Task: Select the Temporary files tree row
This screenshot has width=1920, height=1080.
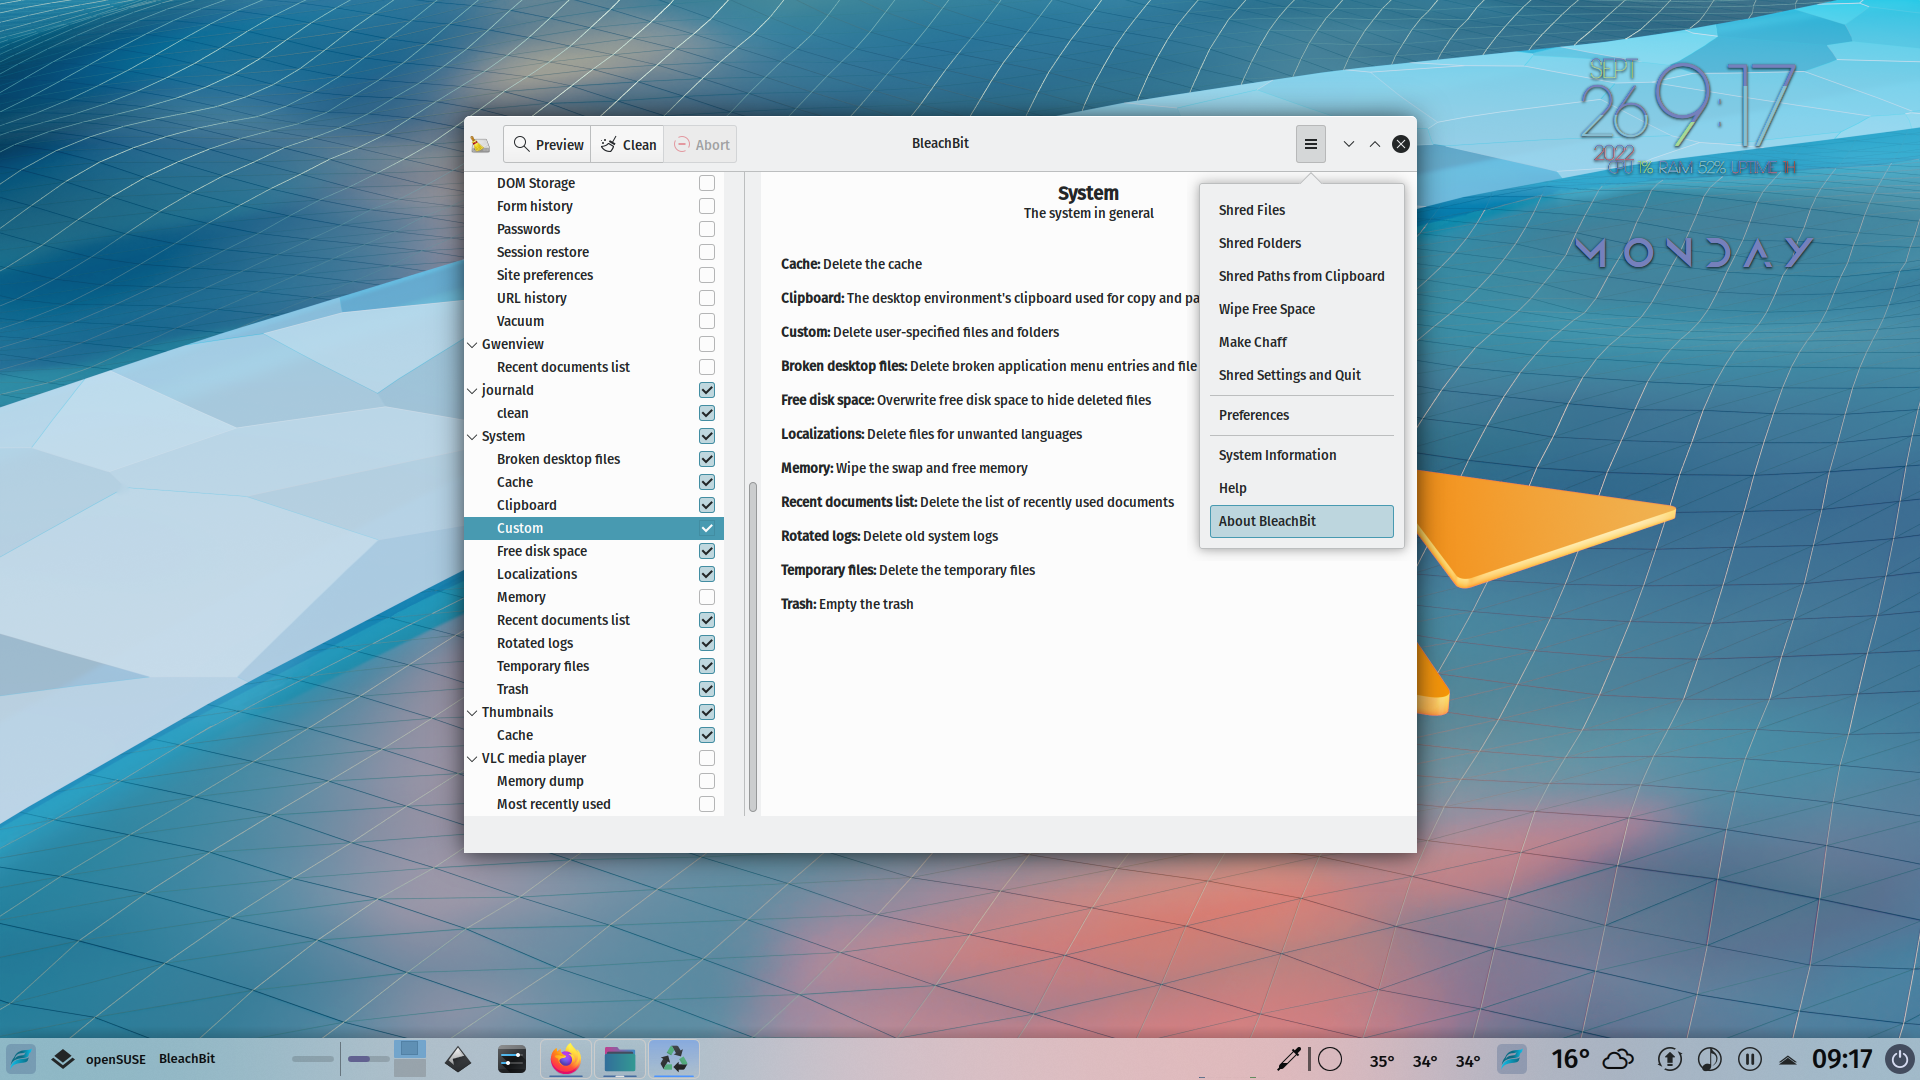Action: point(593,666)
